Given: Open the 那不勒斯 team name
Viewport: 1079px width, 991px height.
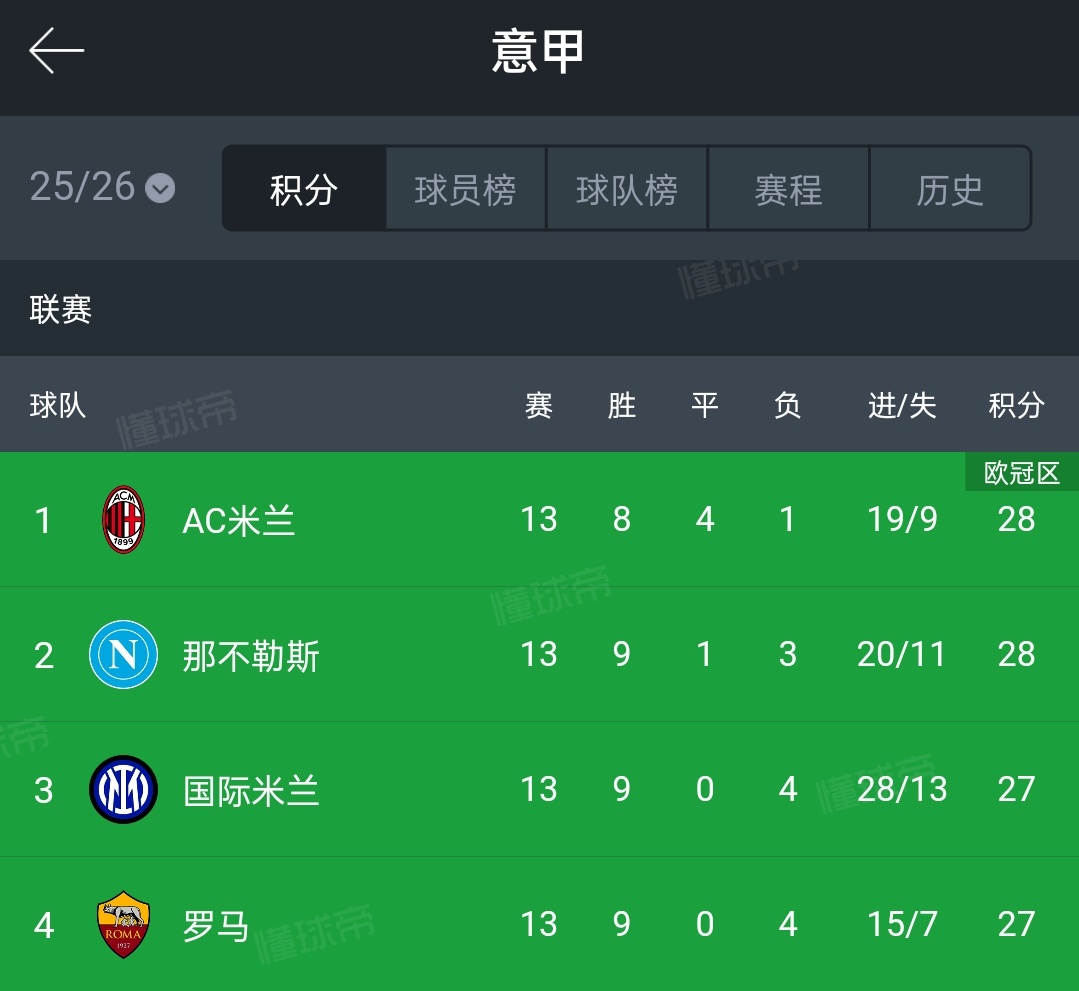Looking at the screenshot, I should 251,656.
